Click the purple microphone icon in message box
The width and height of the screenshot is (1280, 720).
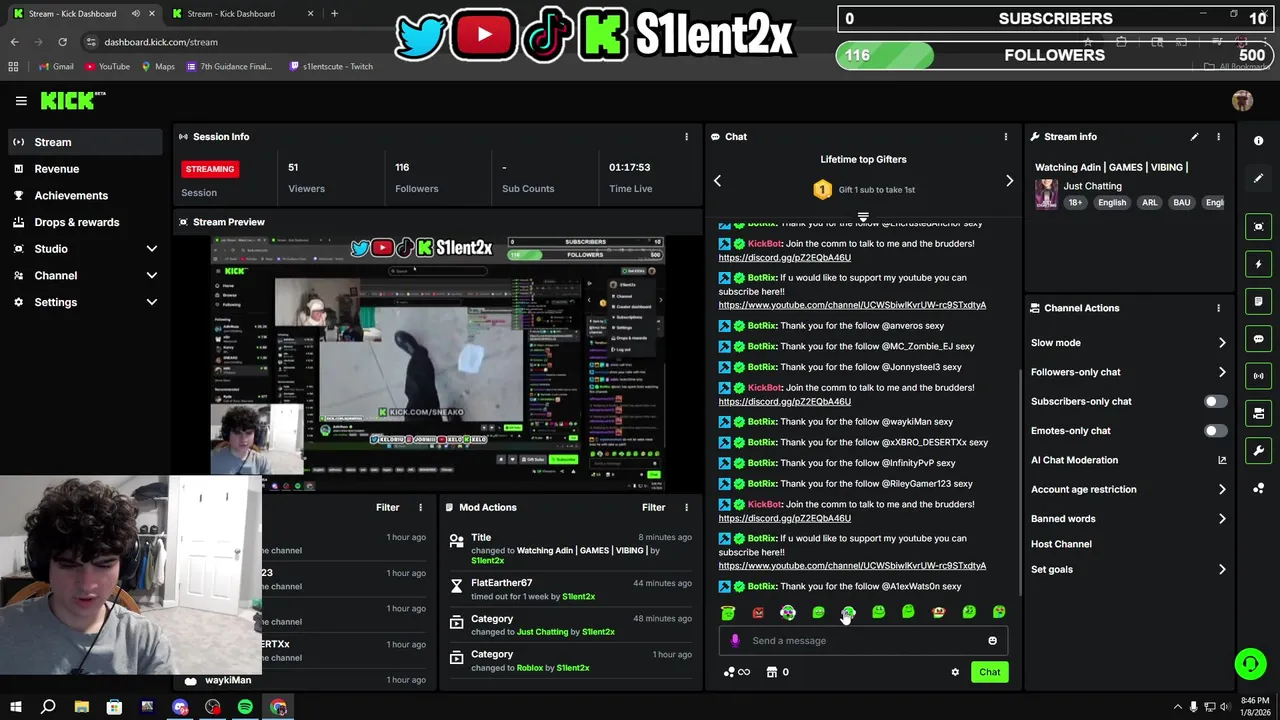point(735,641)
